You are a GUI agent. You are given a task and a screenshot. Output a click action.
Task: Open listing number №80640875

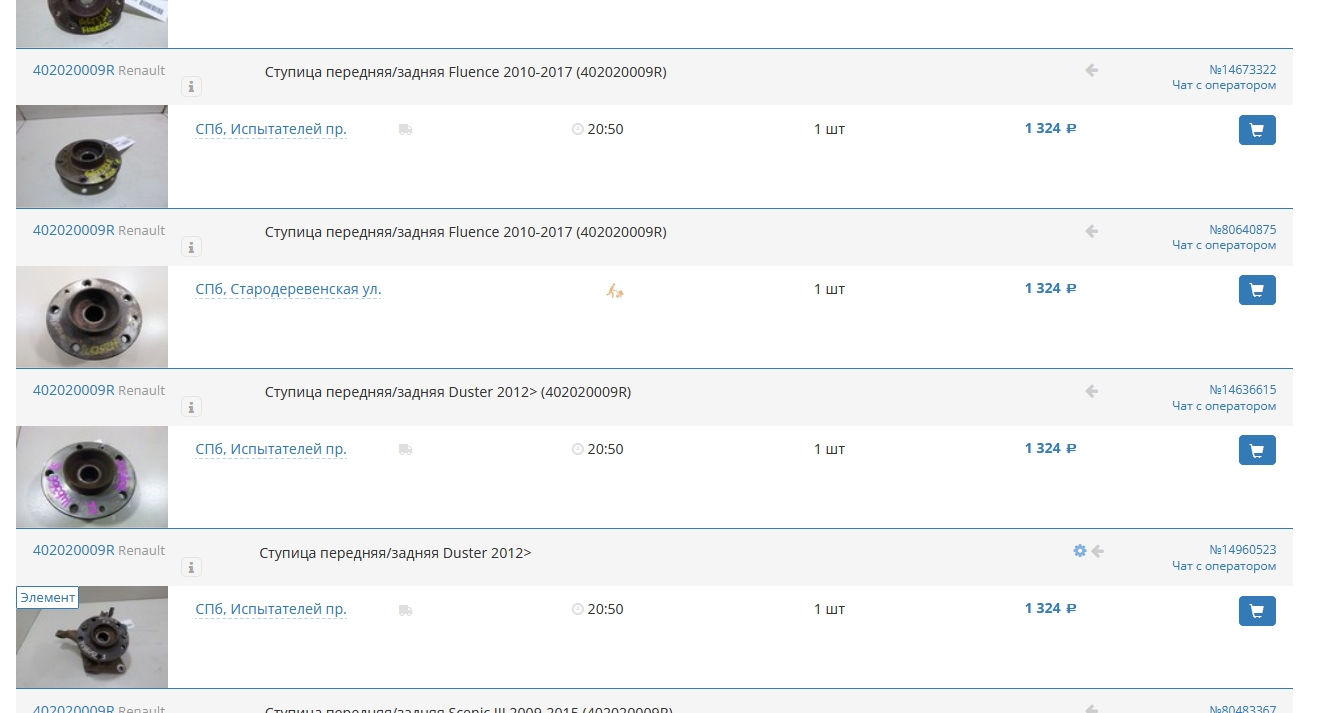(1242, 229)
